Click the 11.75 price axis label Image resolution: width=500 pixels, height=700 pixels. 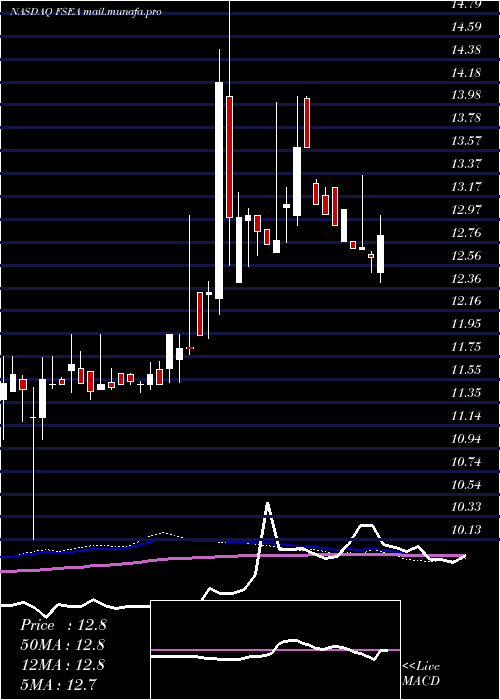click(467, 347)
